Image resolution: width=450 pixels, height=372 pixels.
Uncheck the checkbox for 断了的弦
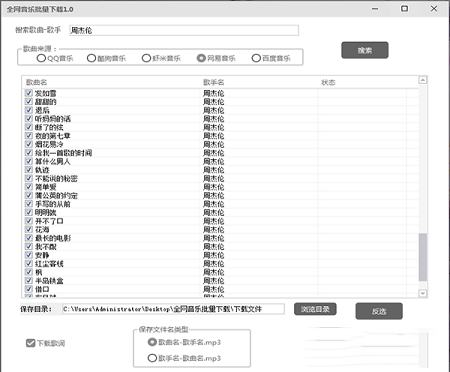tap(29, 127)
